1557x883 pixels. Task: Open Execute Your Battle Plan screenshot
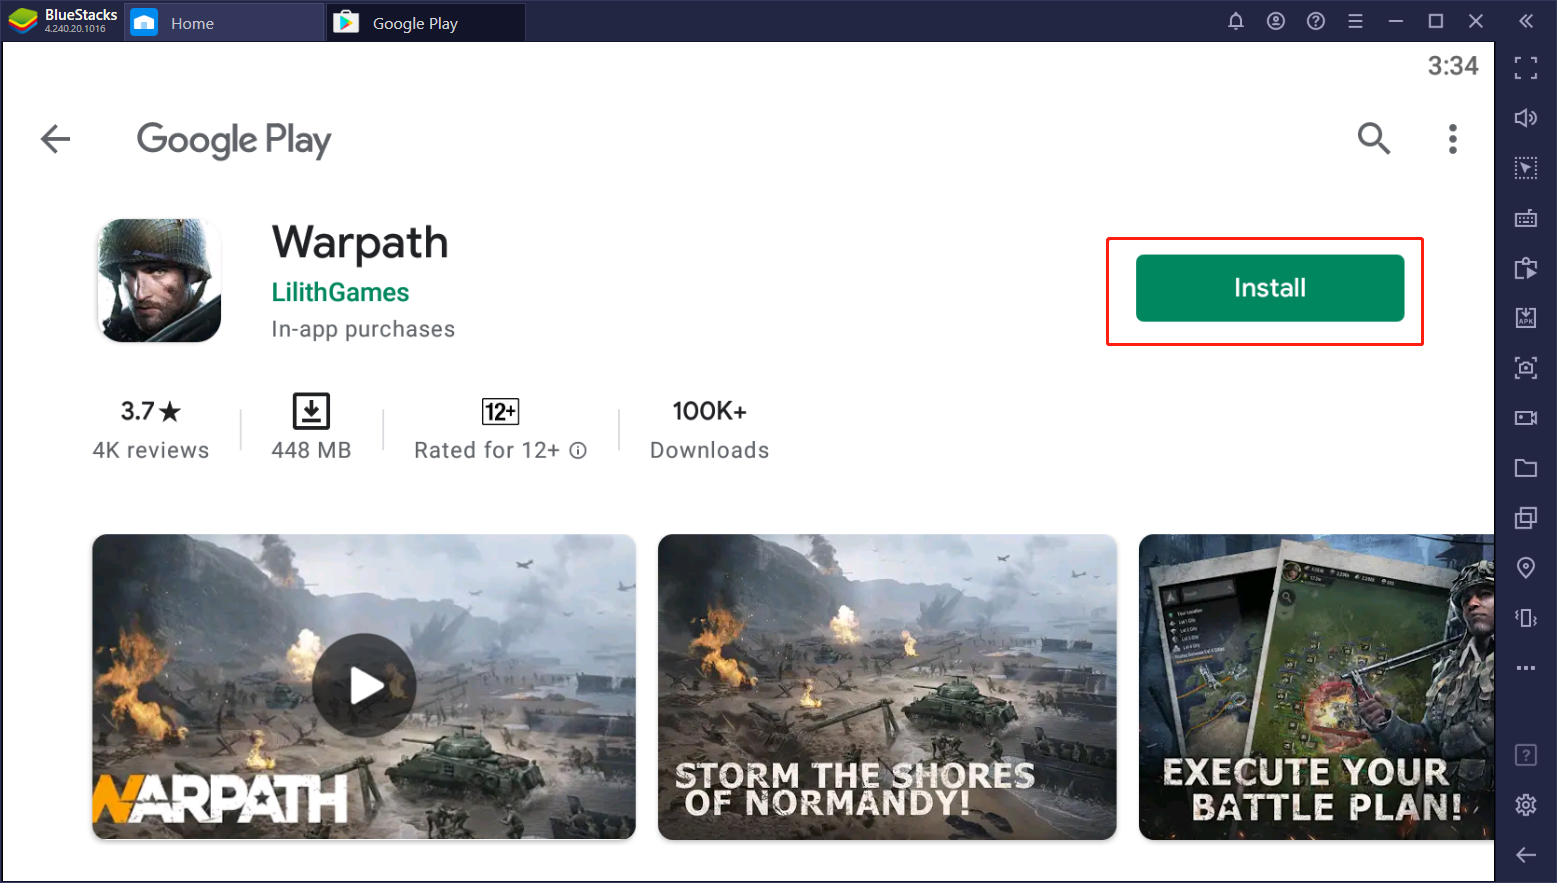(1316, 686)
